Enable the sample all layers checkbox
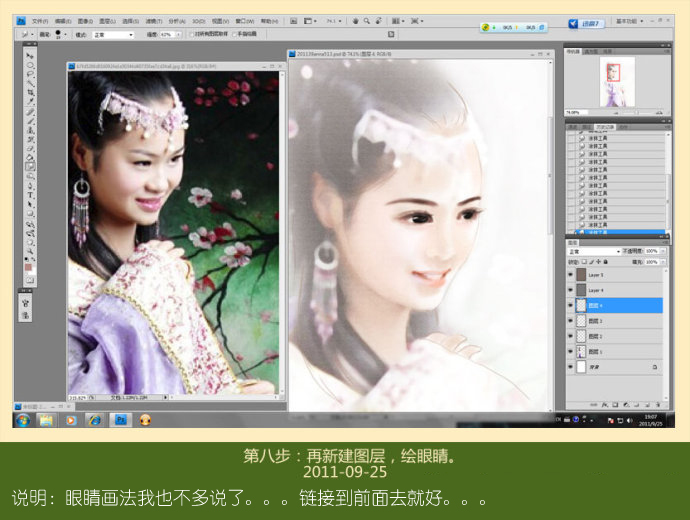 (192, 34)
